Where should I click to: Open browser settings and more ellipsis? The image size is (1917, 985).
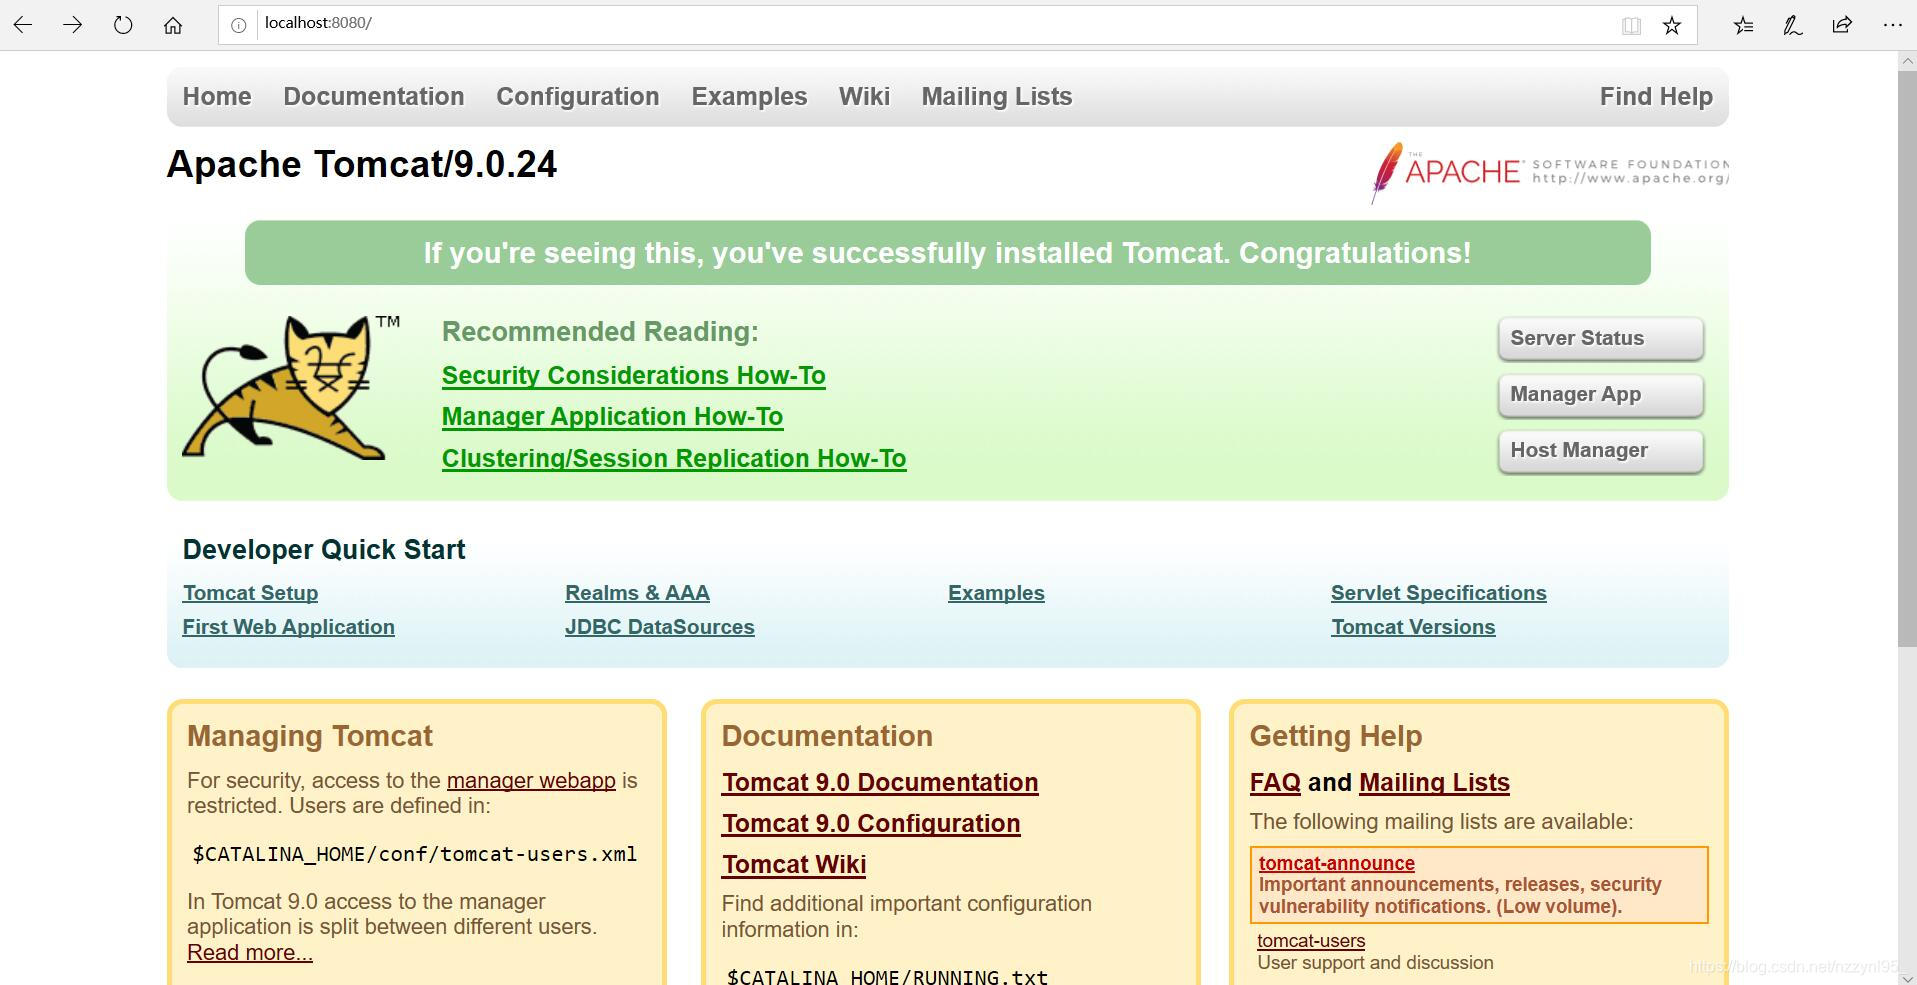1892,25
